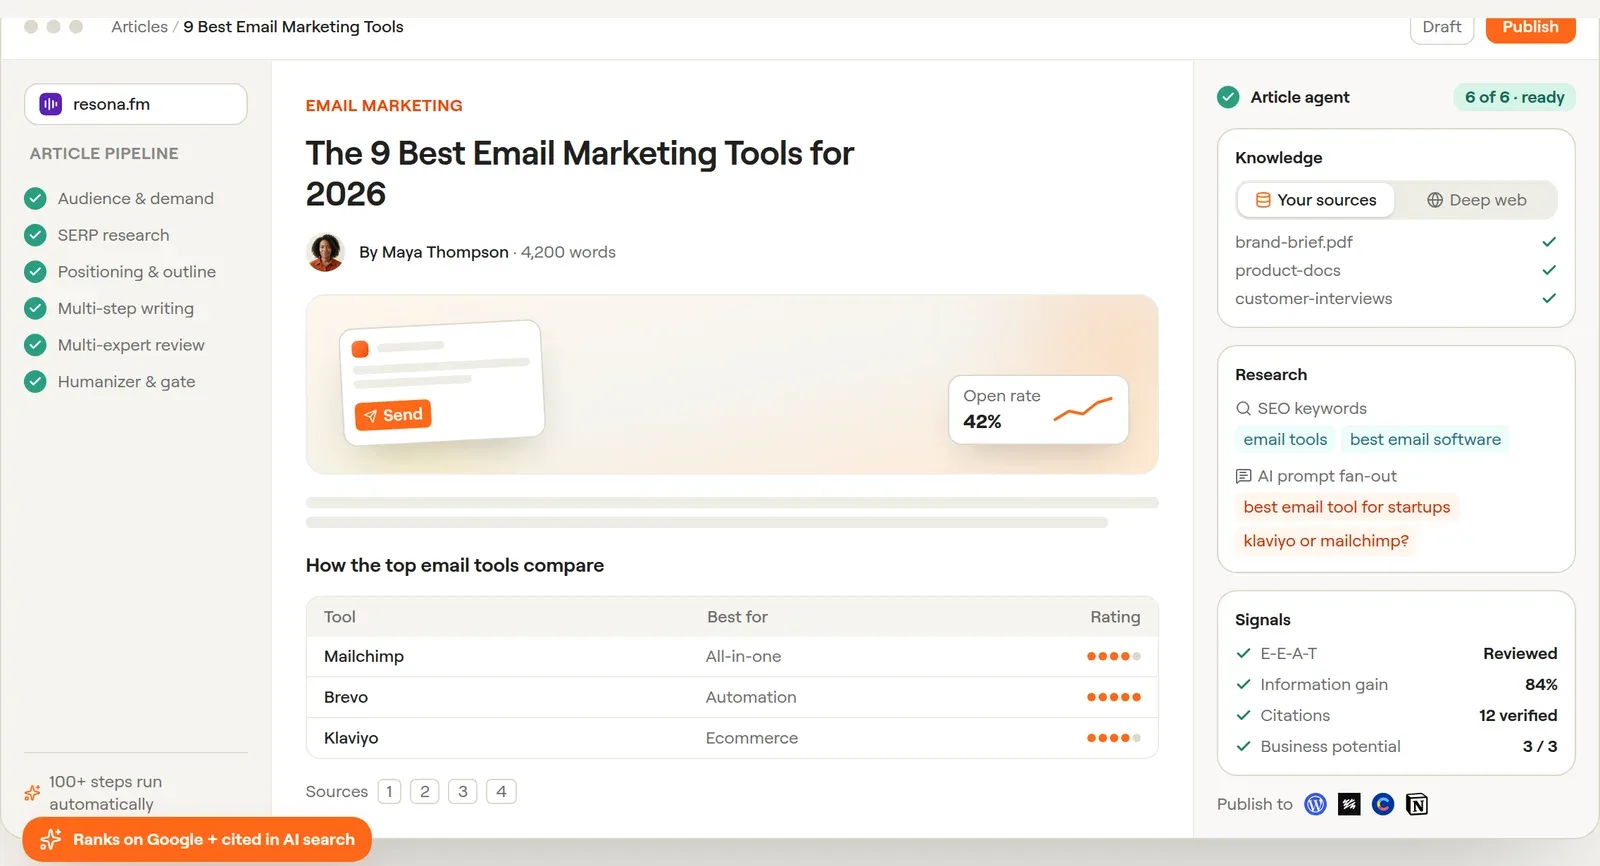Click the green check beside Article agent
Image resolution: width=1600 pixels, height=866 pixels.
click(1228, 97)
